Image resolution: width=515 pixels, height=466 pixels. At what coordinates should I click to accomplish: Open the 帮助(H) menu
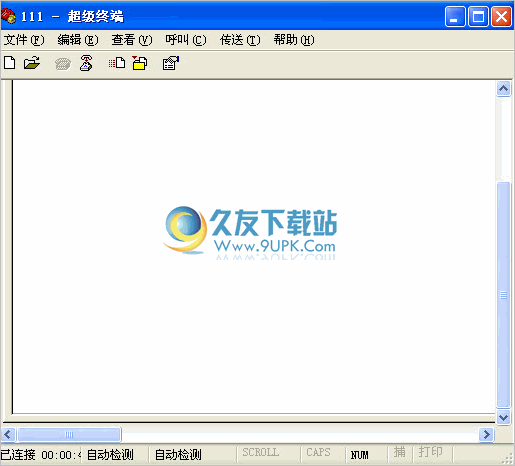tap(294, 40)
